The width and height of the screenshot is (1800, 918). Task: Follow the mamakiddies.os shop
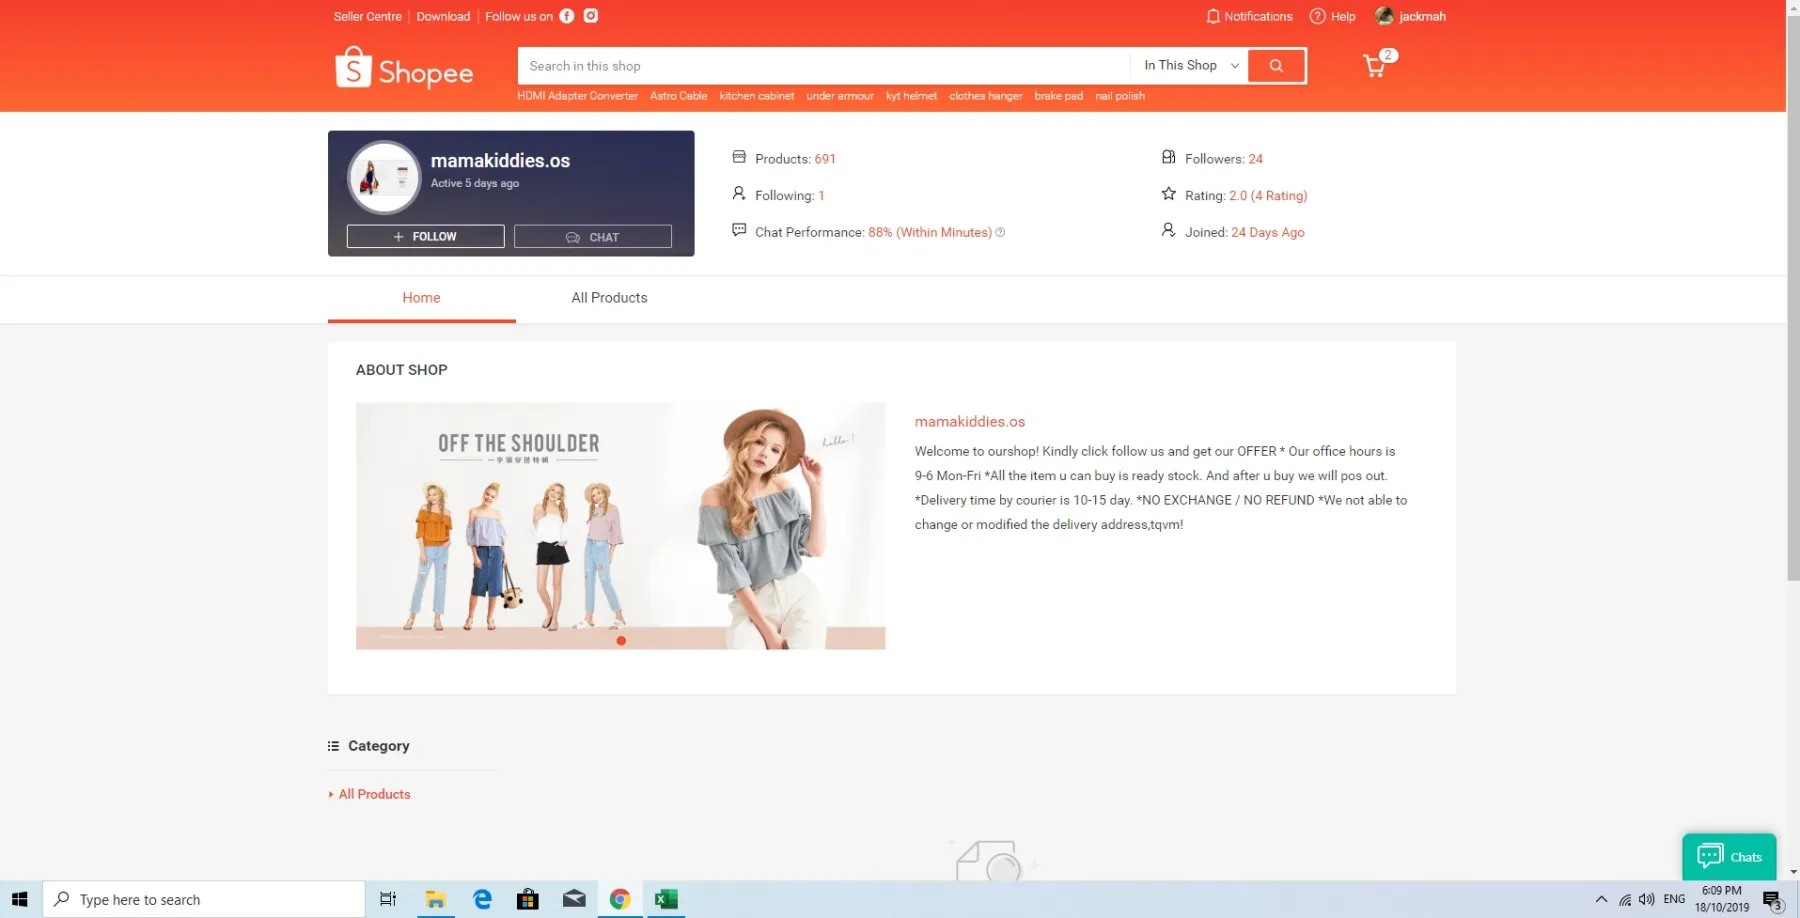[425, 237]
